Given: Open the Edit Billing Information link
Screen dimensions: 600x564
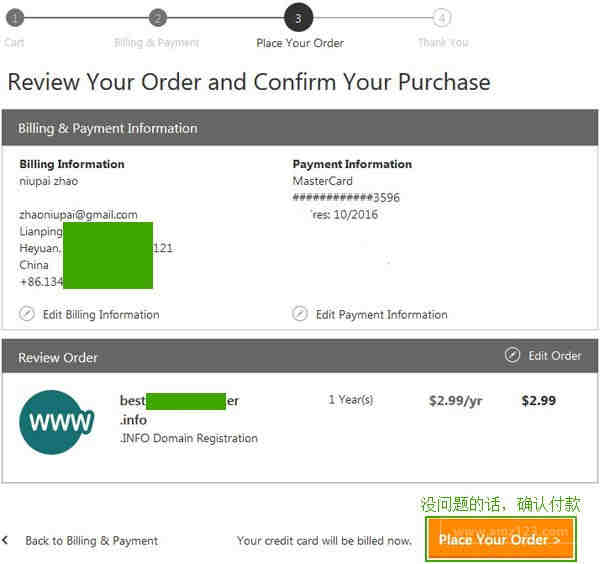Looking at the screenshot, I should [101, 315].
